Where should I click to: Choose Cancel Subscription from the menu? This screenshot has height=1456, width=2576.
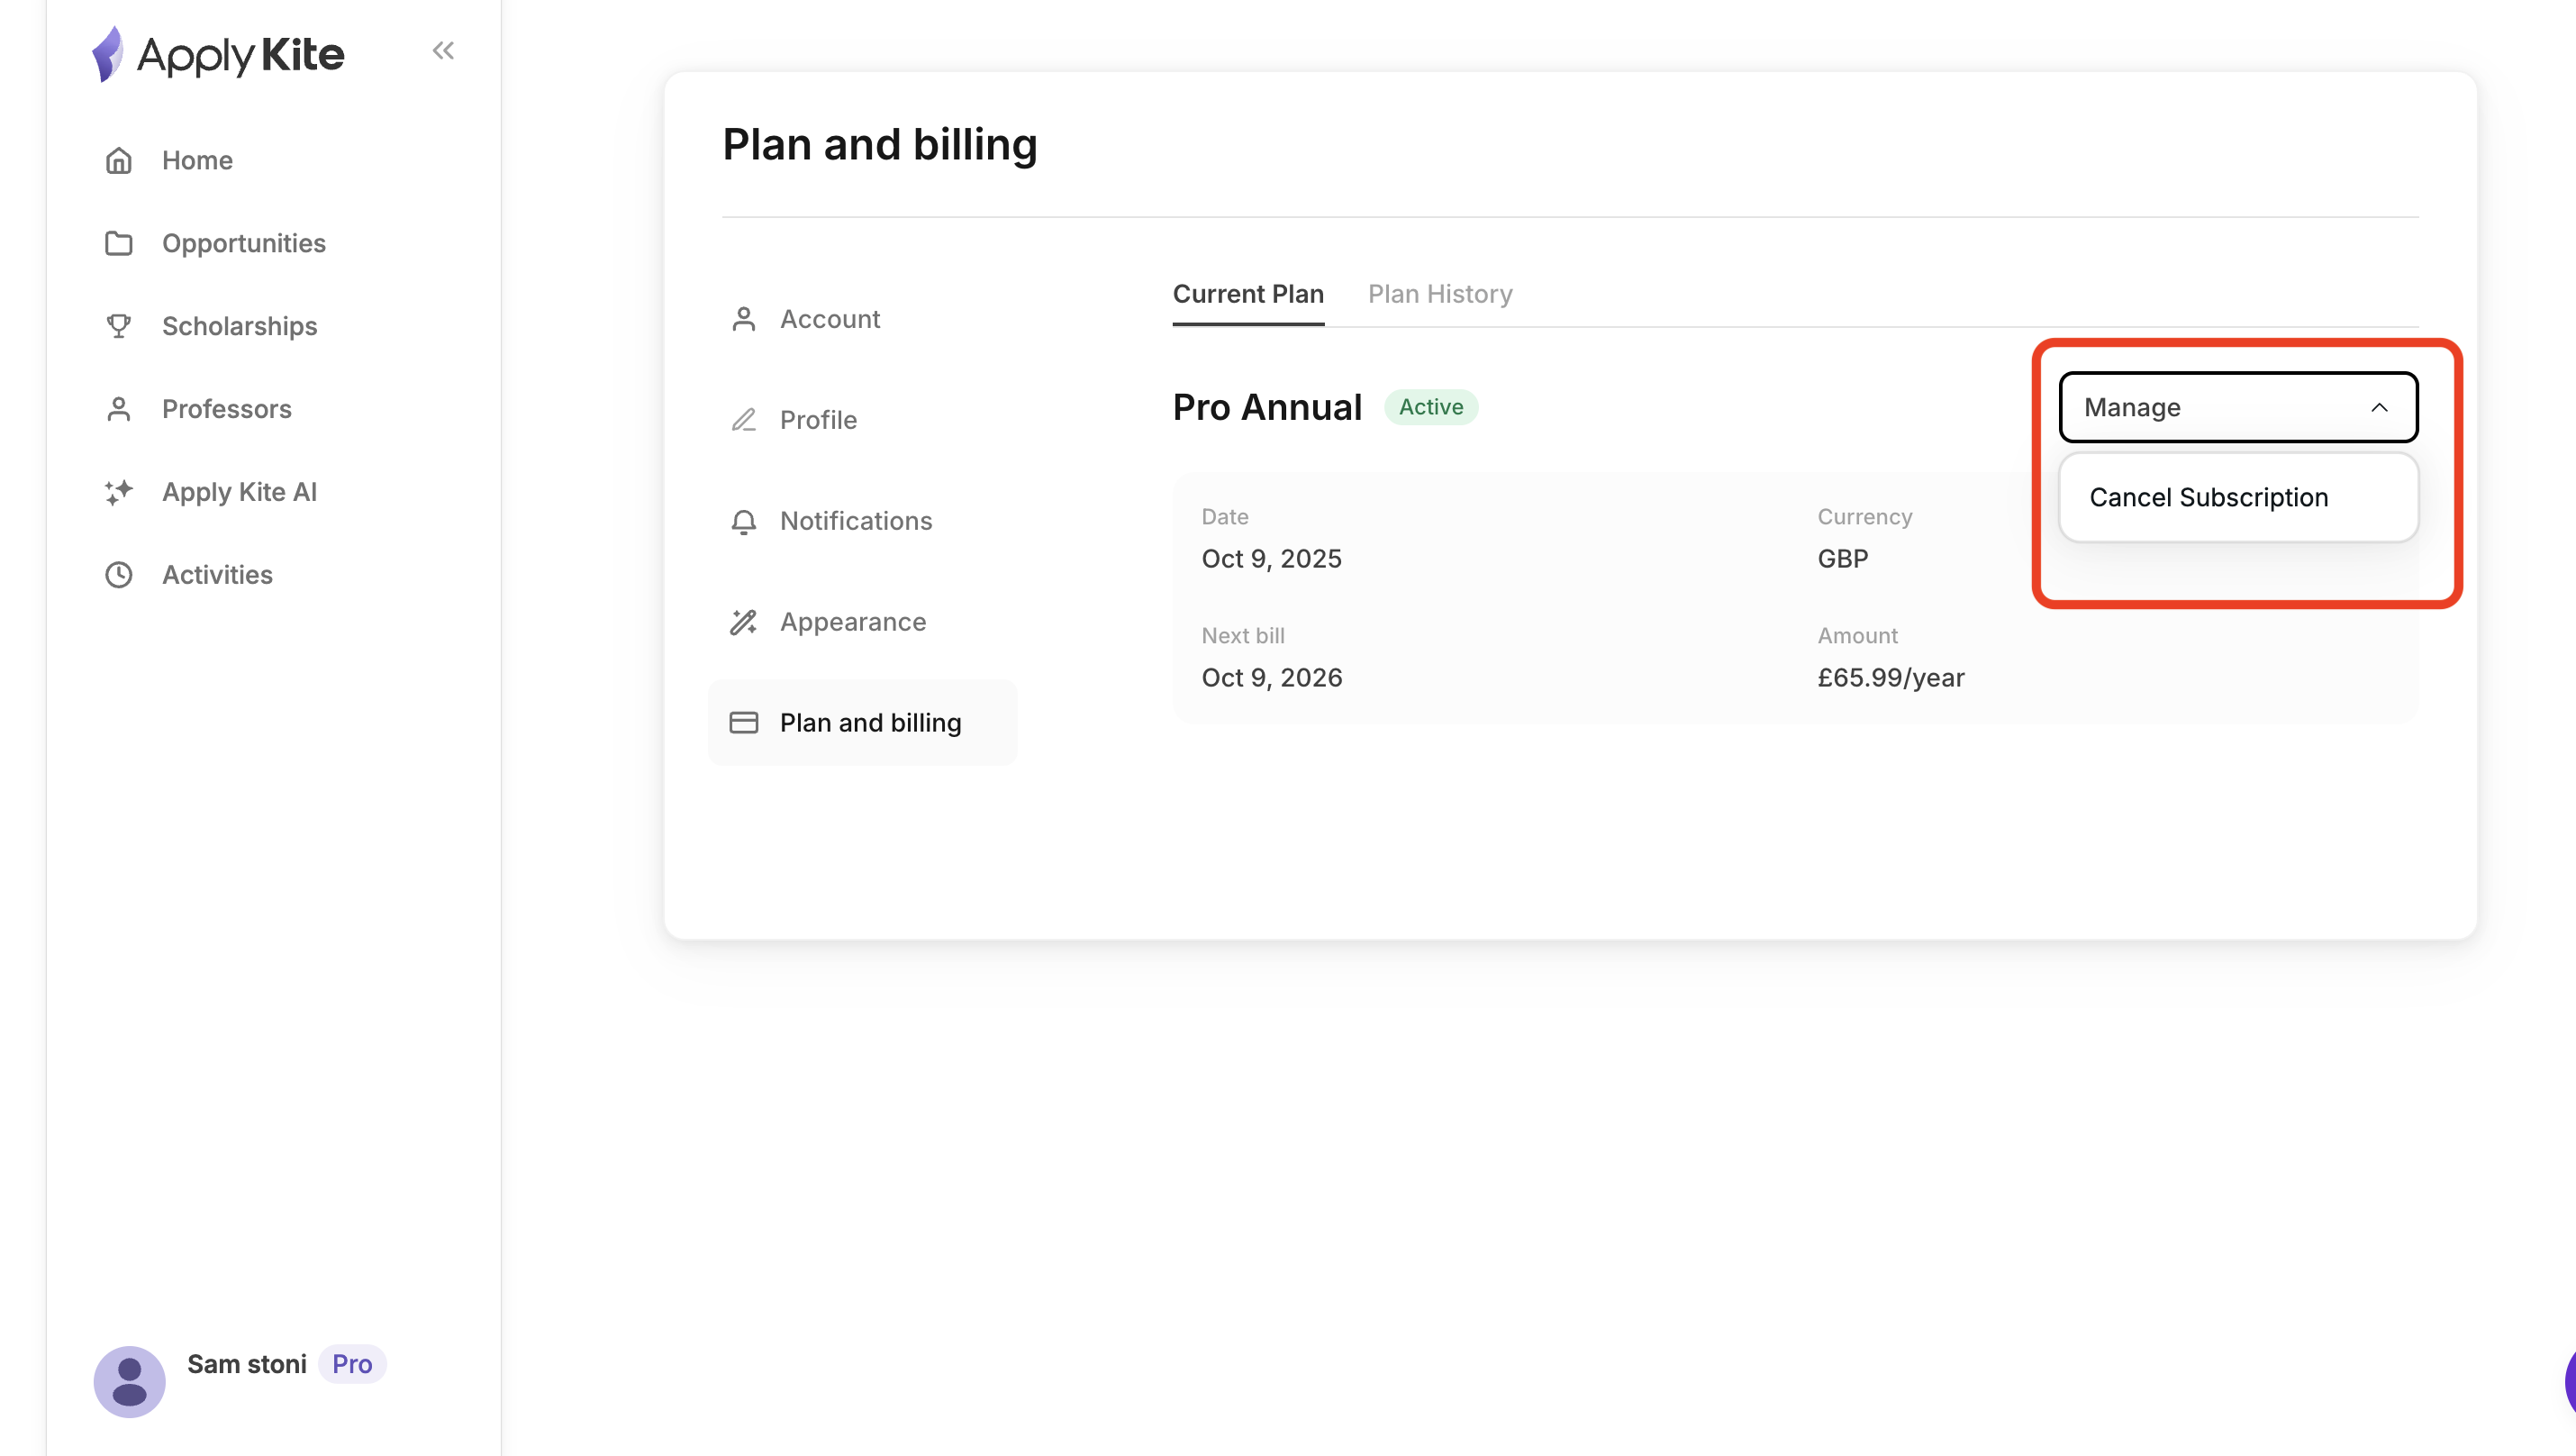coord(2238,497)
